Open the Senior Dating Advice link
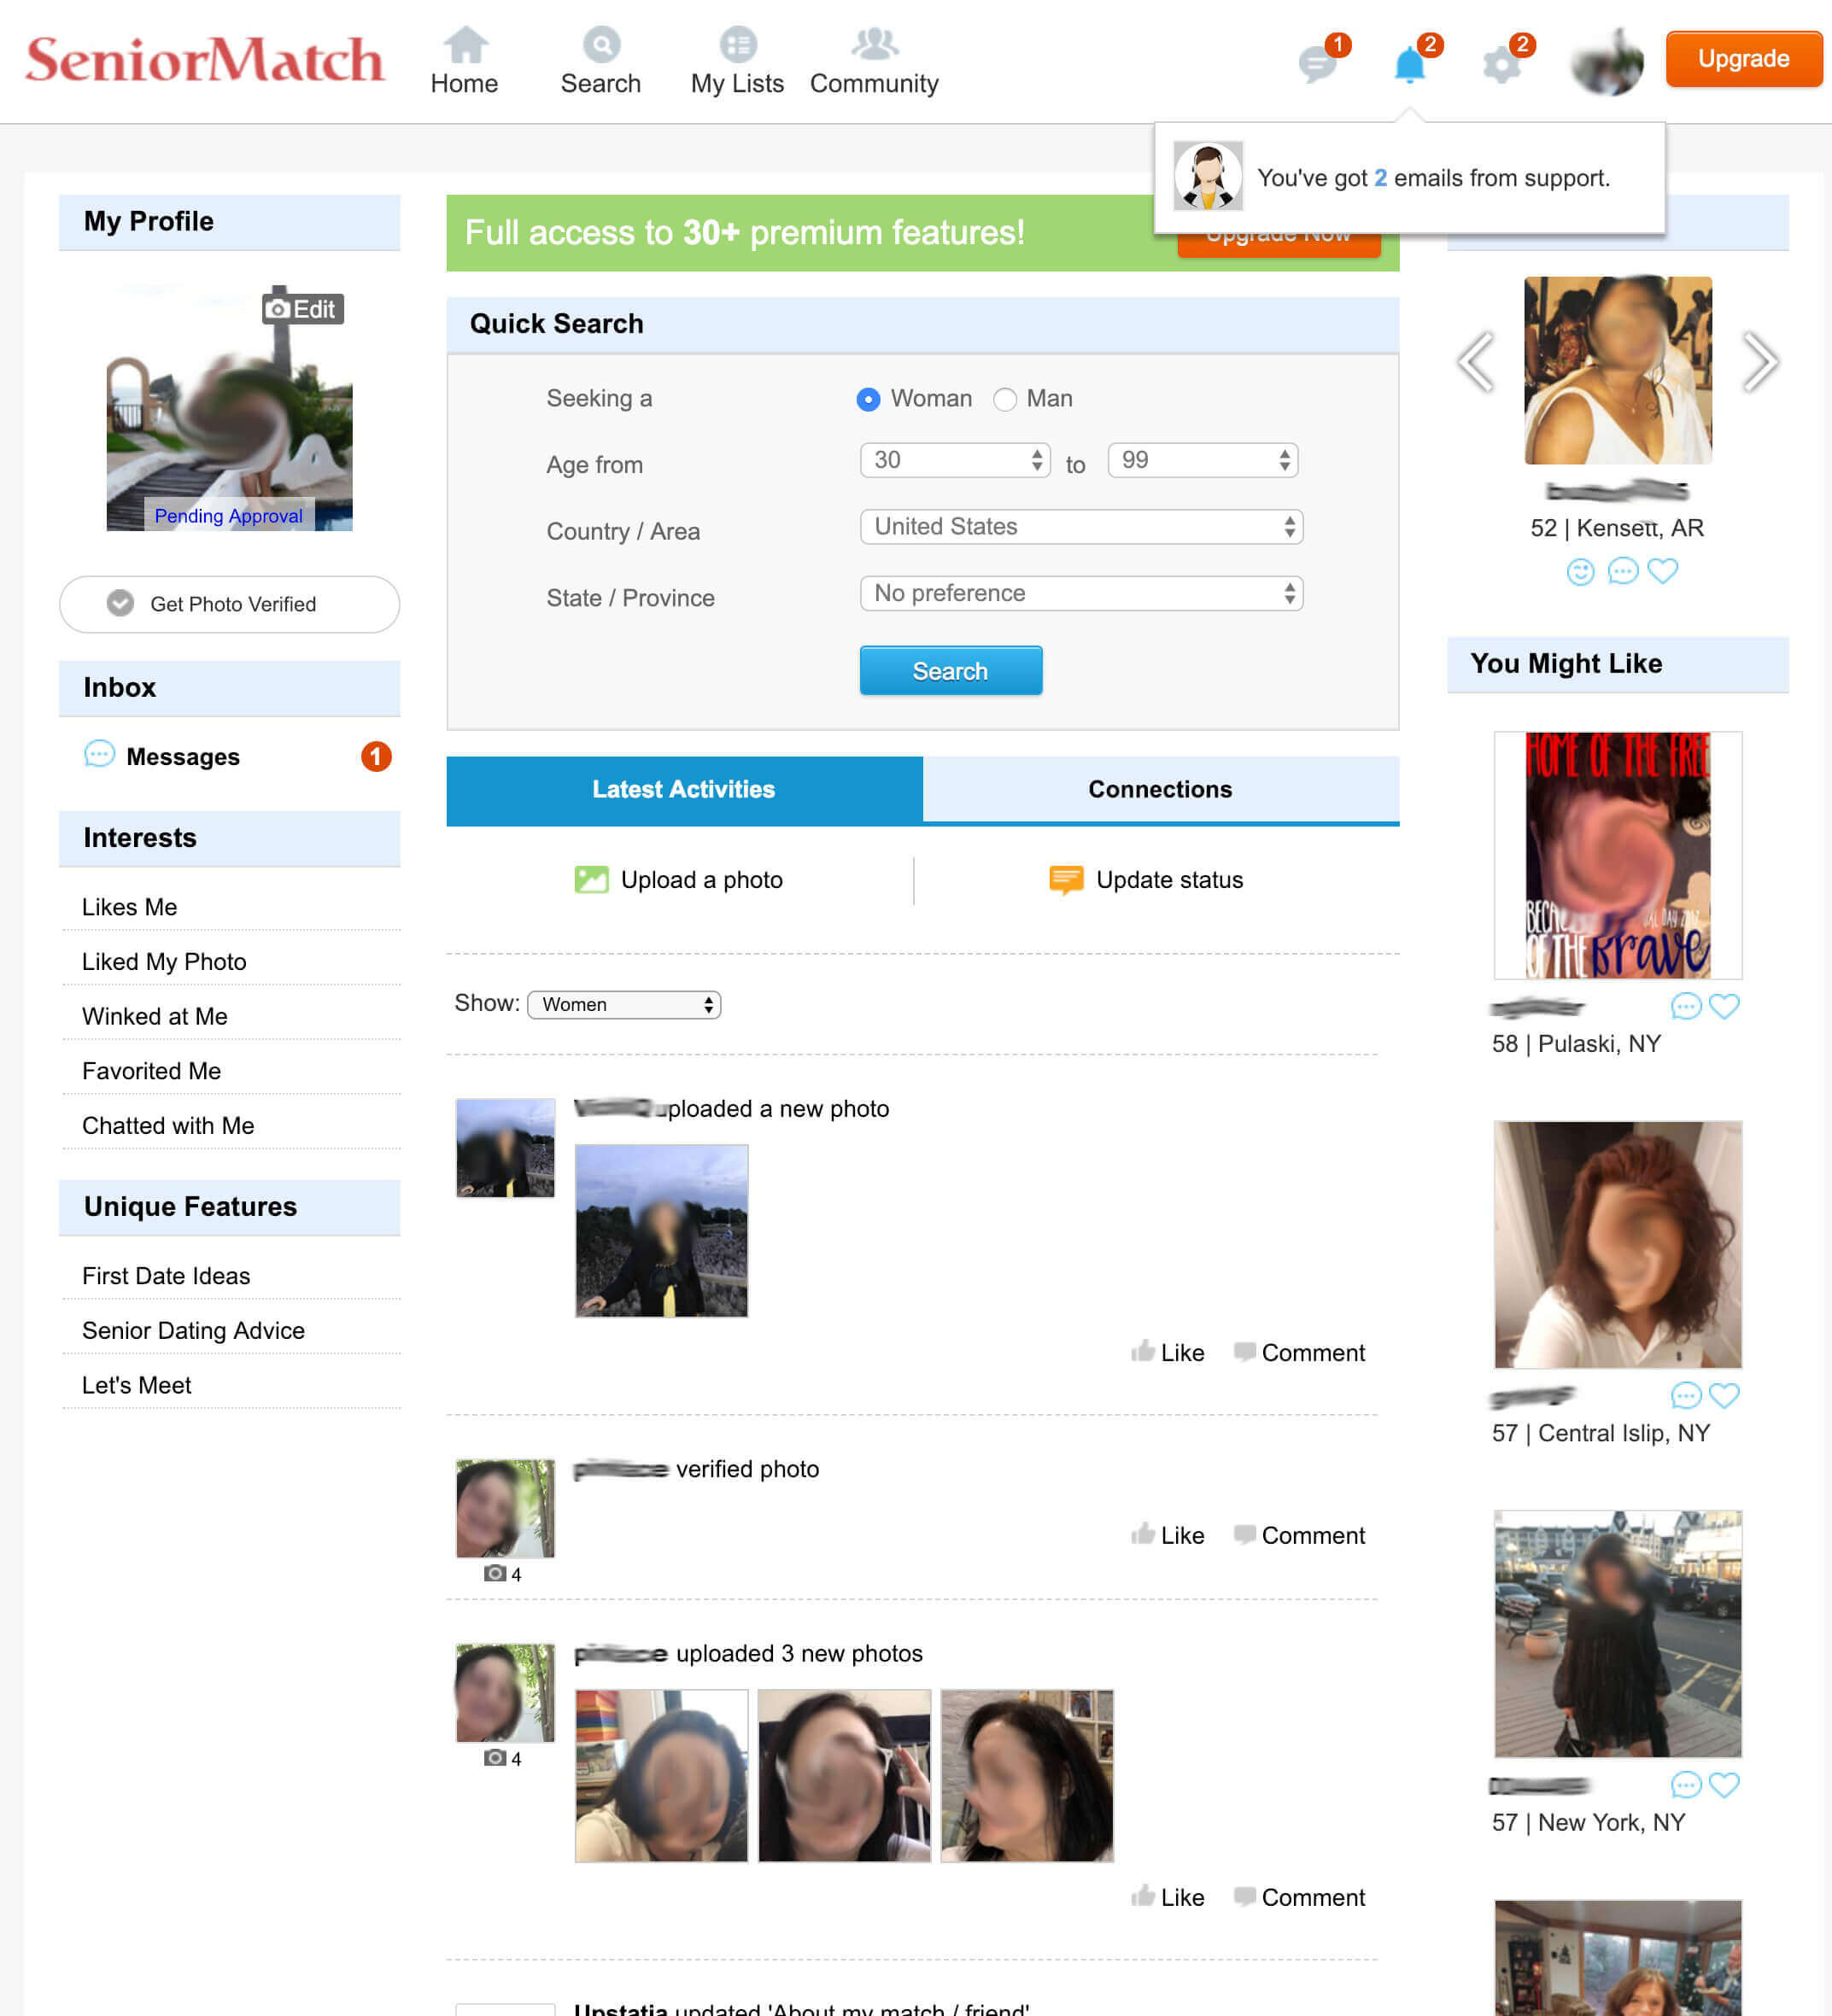Viewport: 1832px width, 2016px height. click(x=193, y=1330)
